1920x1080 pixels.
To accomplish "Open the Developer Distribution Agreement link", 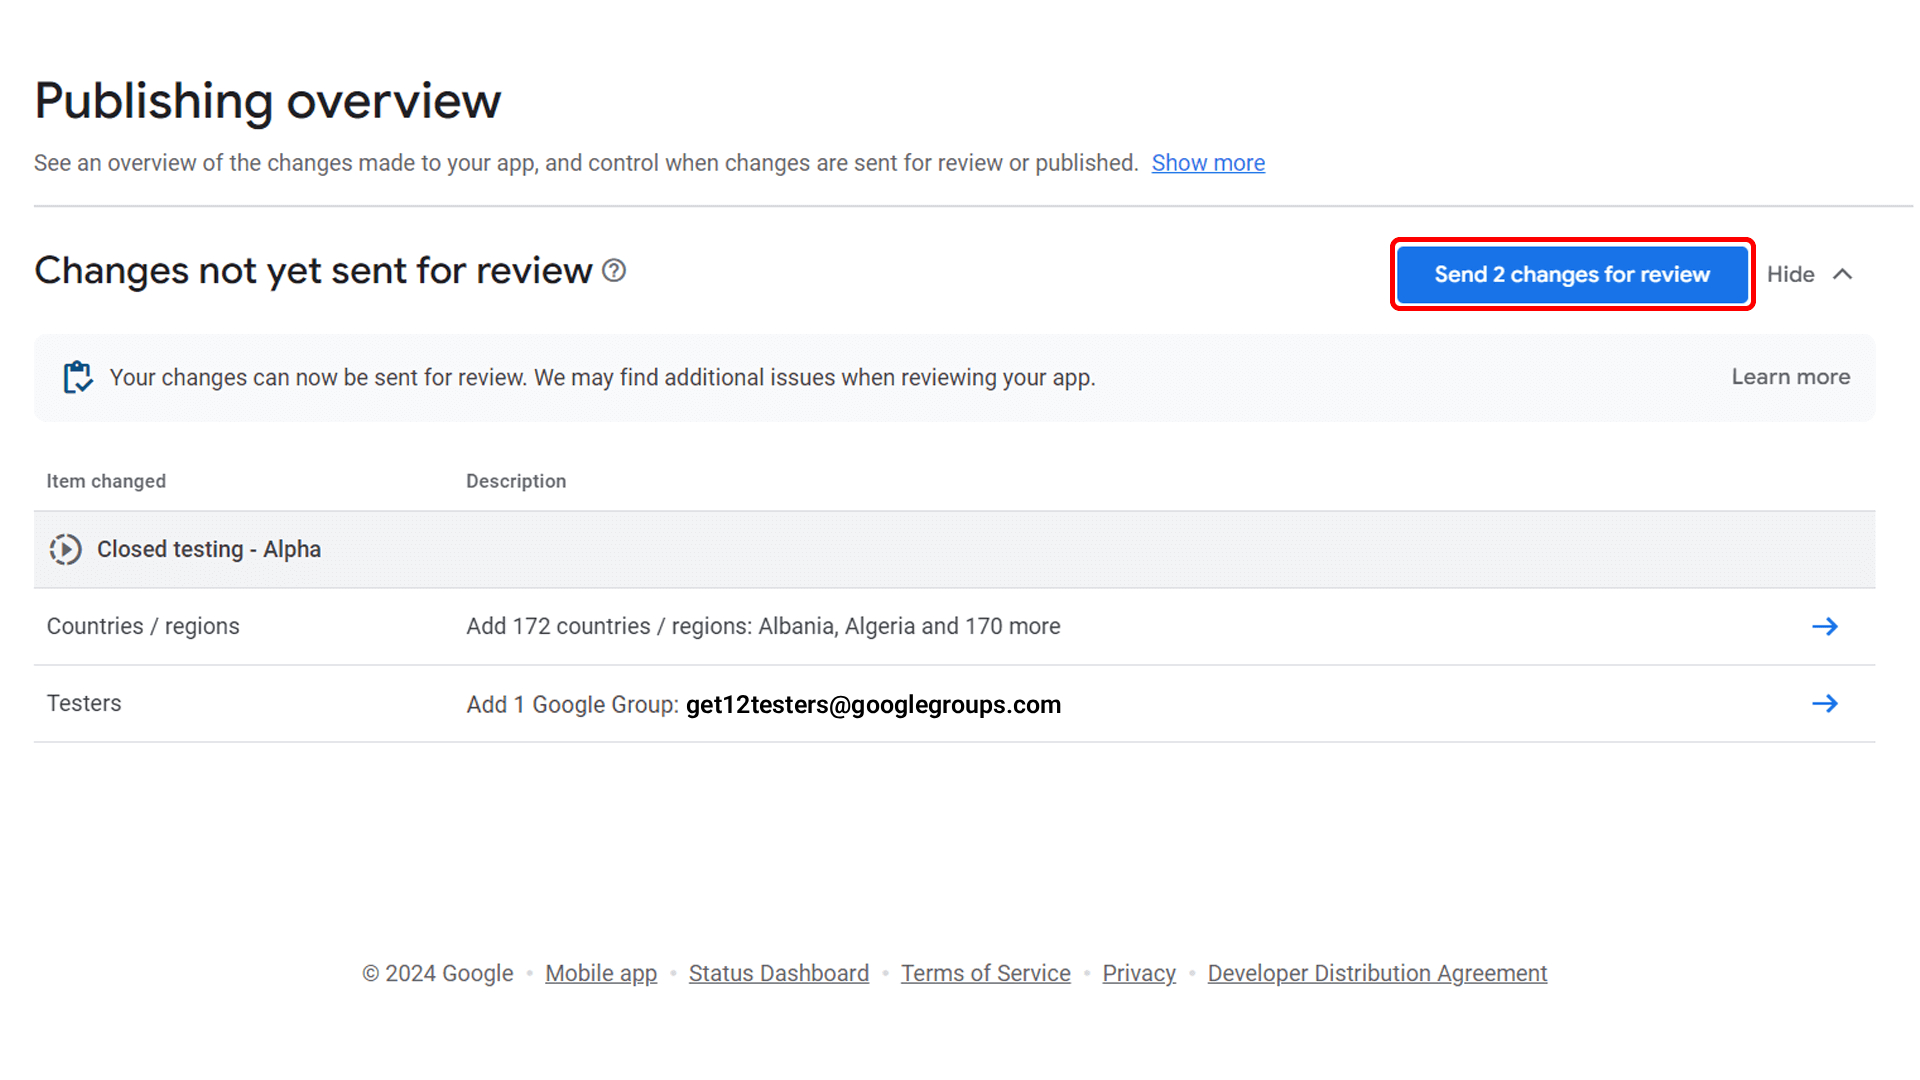I will coord(1377,972).
